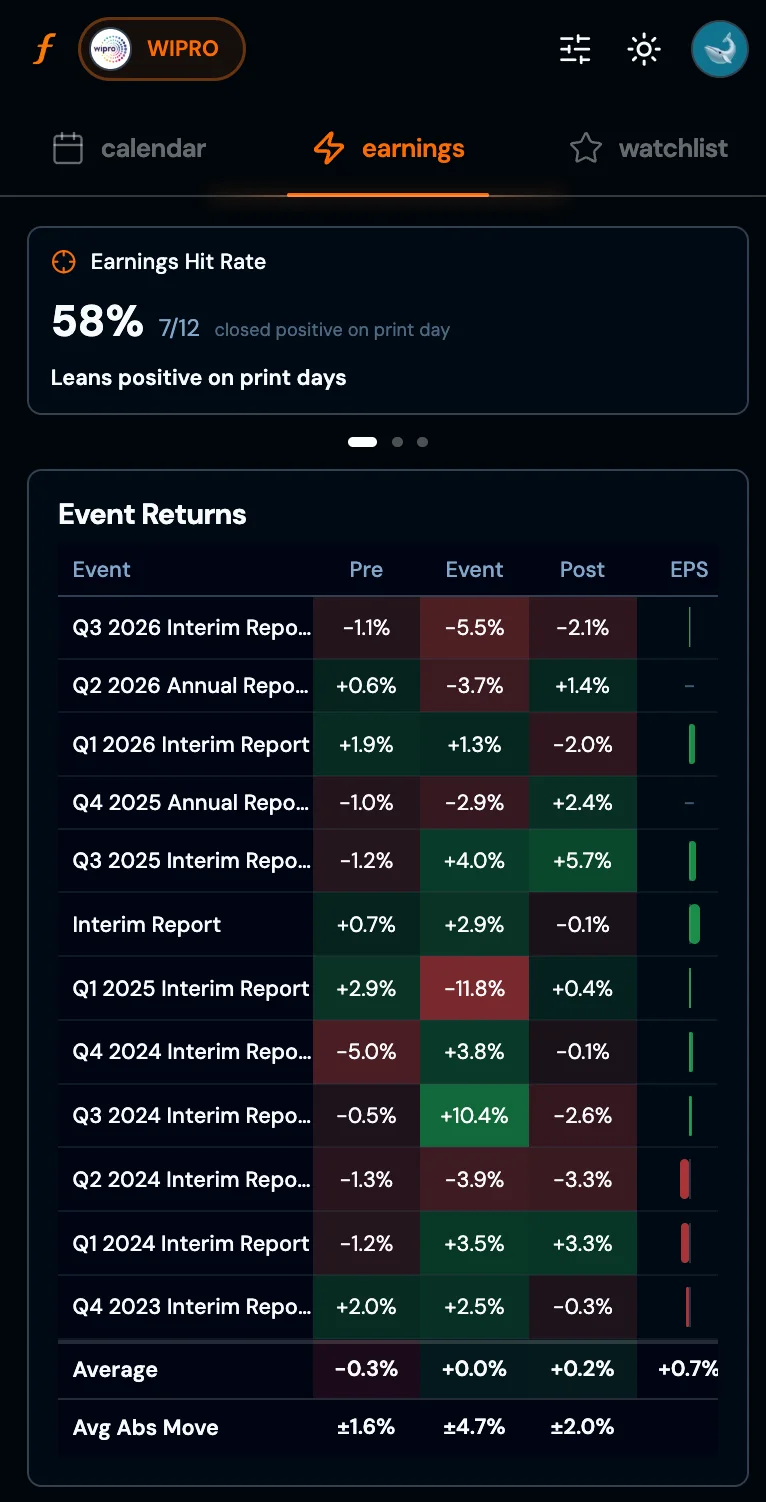Switch to the calendar tab
766x1502 pixels.
point(153,147)
